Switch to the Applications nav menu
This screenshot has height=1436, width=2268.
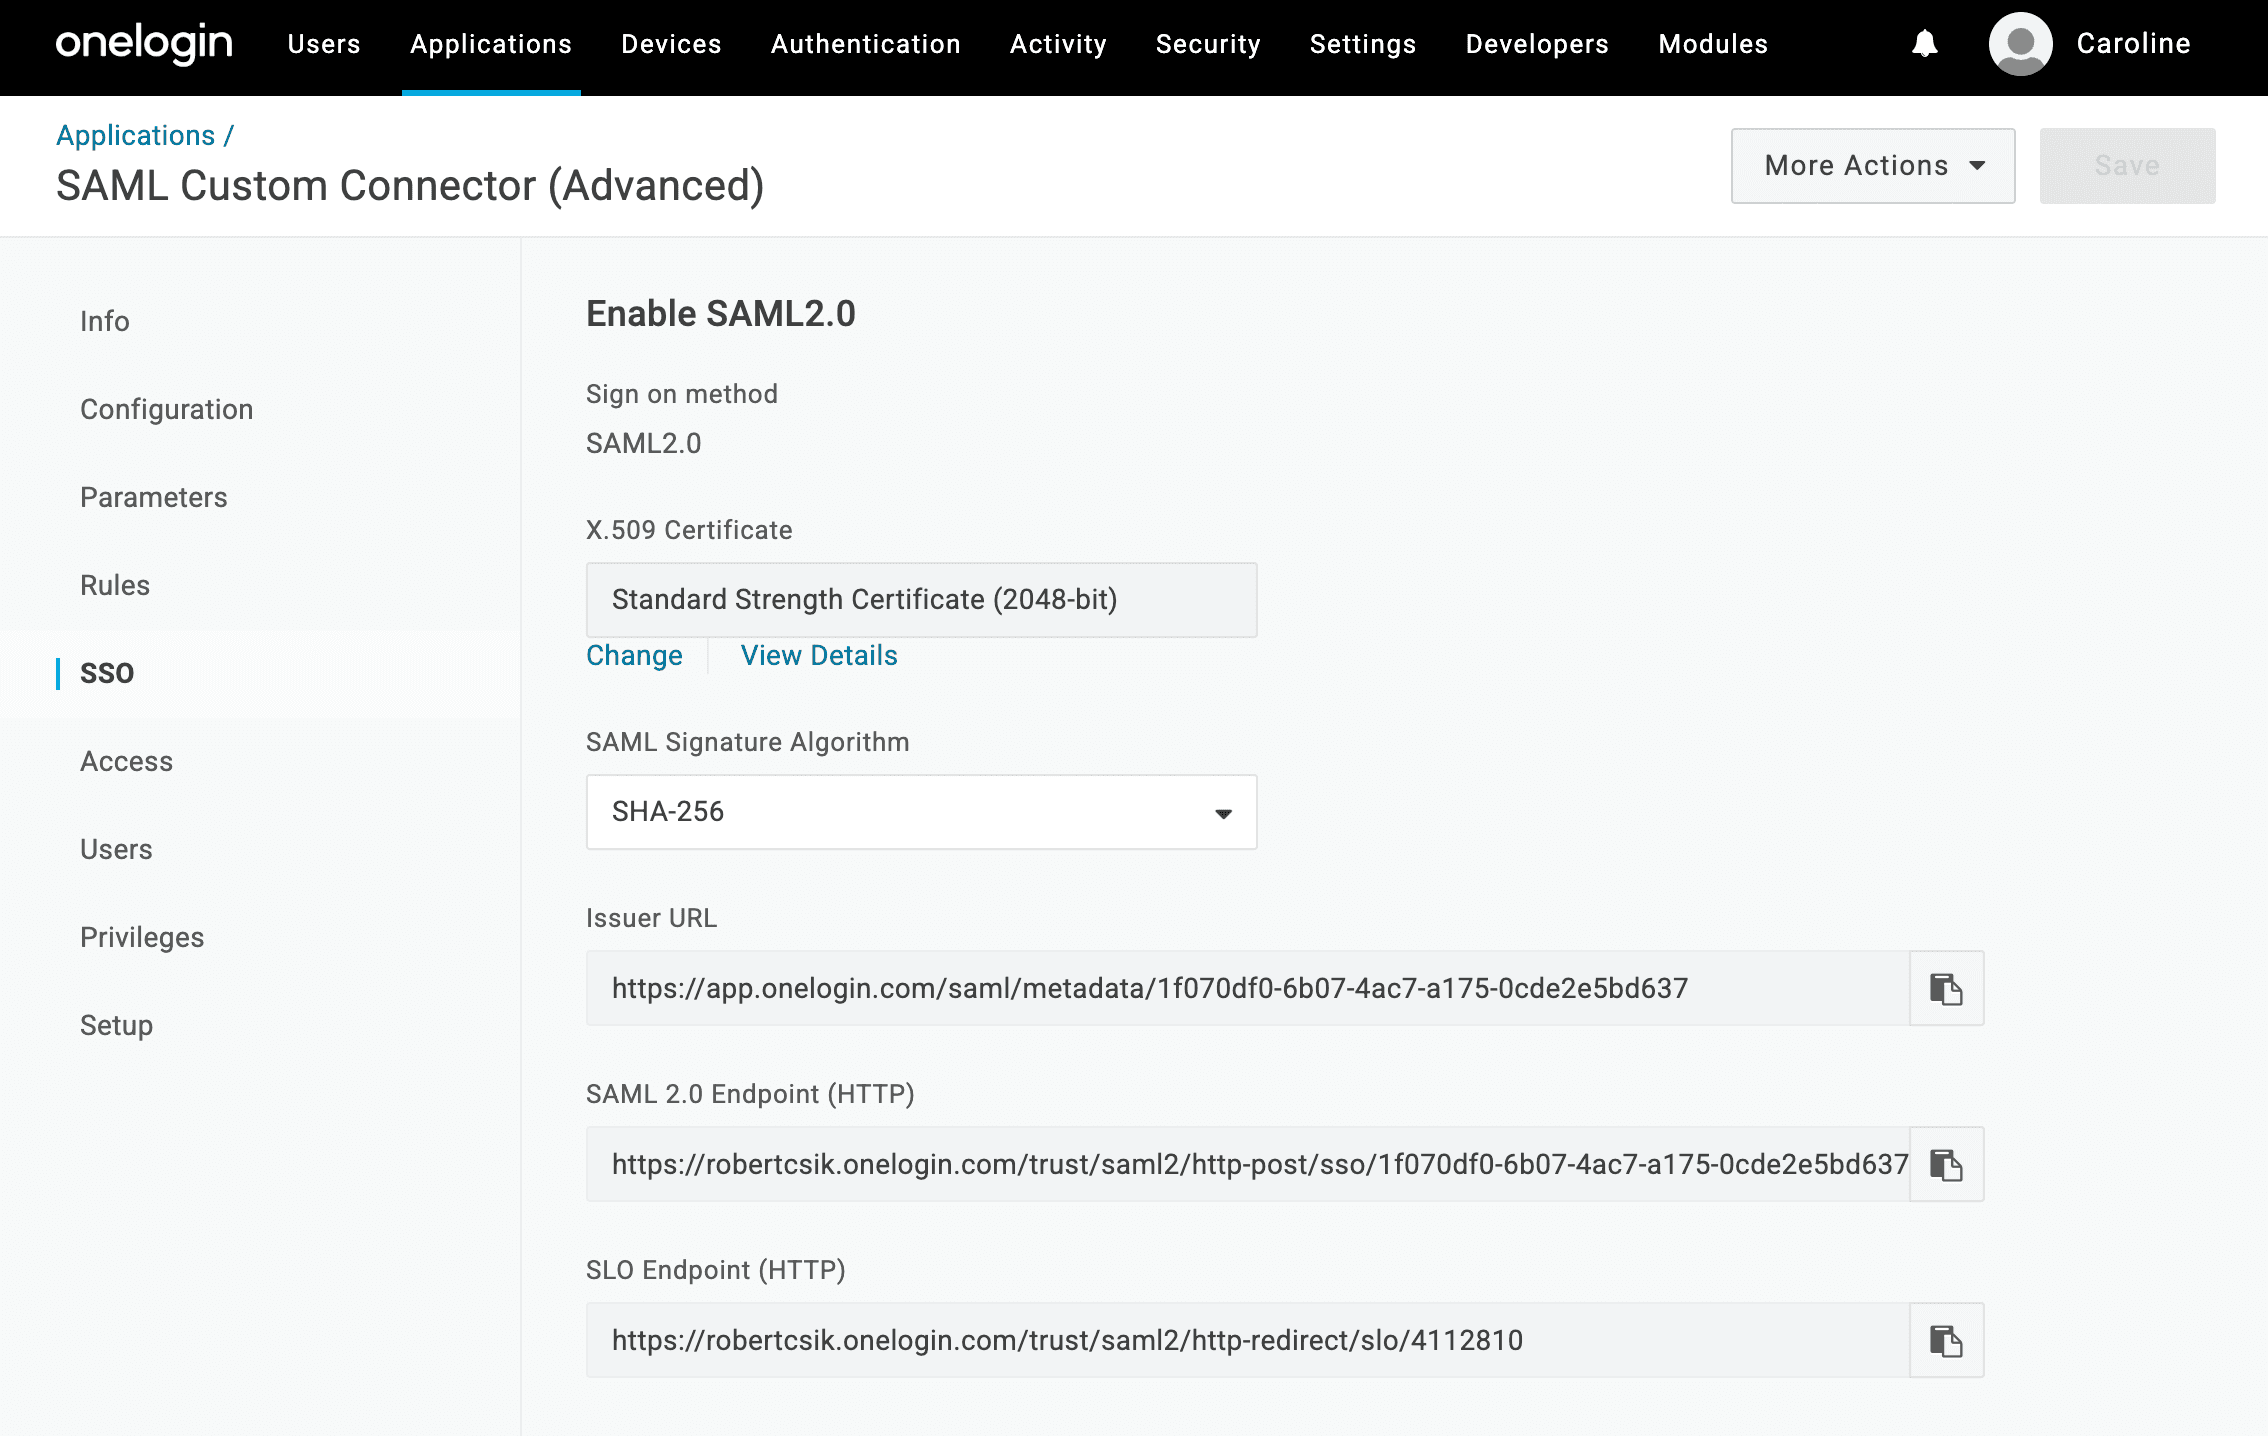(x=490, y=44)
